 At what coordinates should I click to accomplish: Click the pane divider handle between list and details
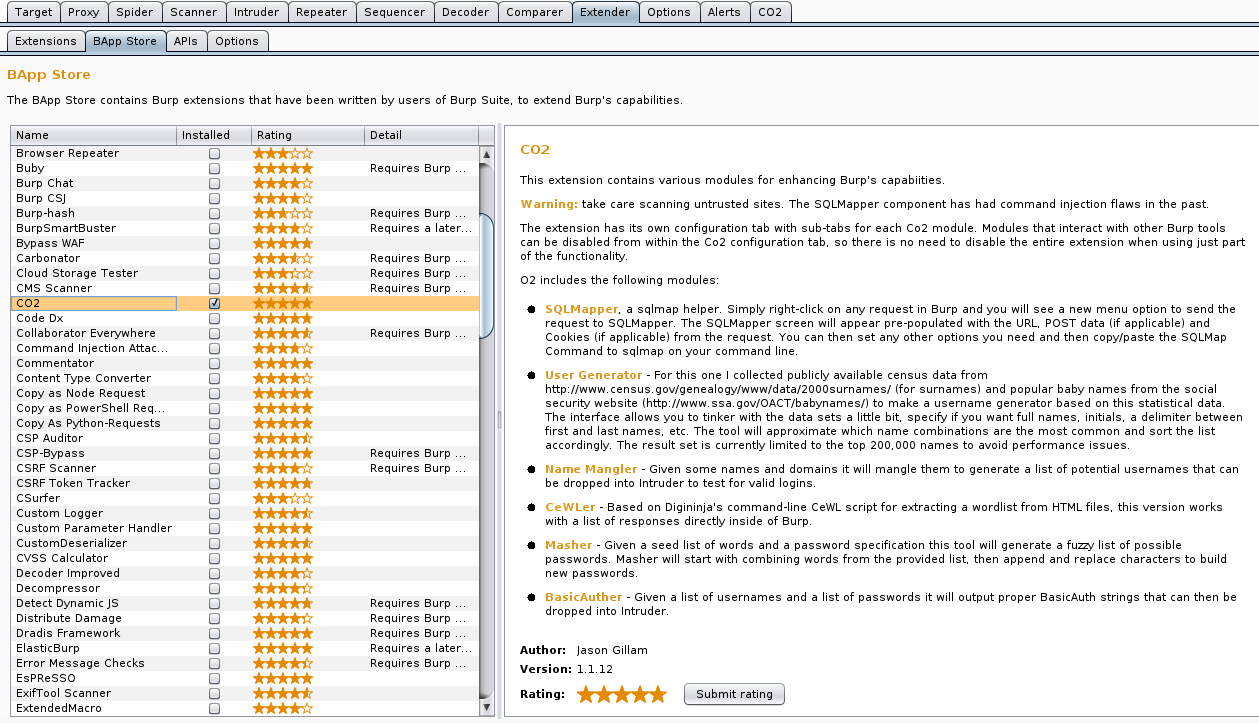[499, 420]
